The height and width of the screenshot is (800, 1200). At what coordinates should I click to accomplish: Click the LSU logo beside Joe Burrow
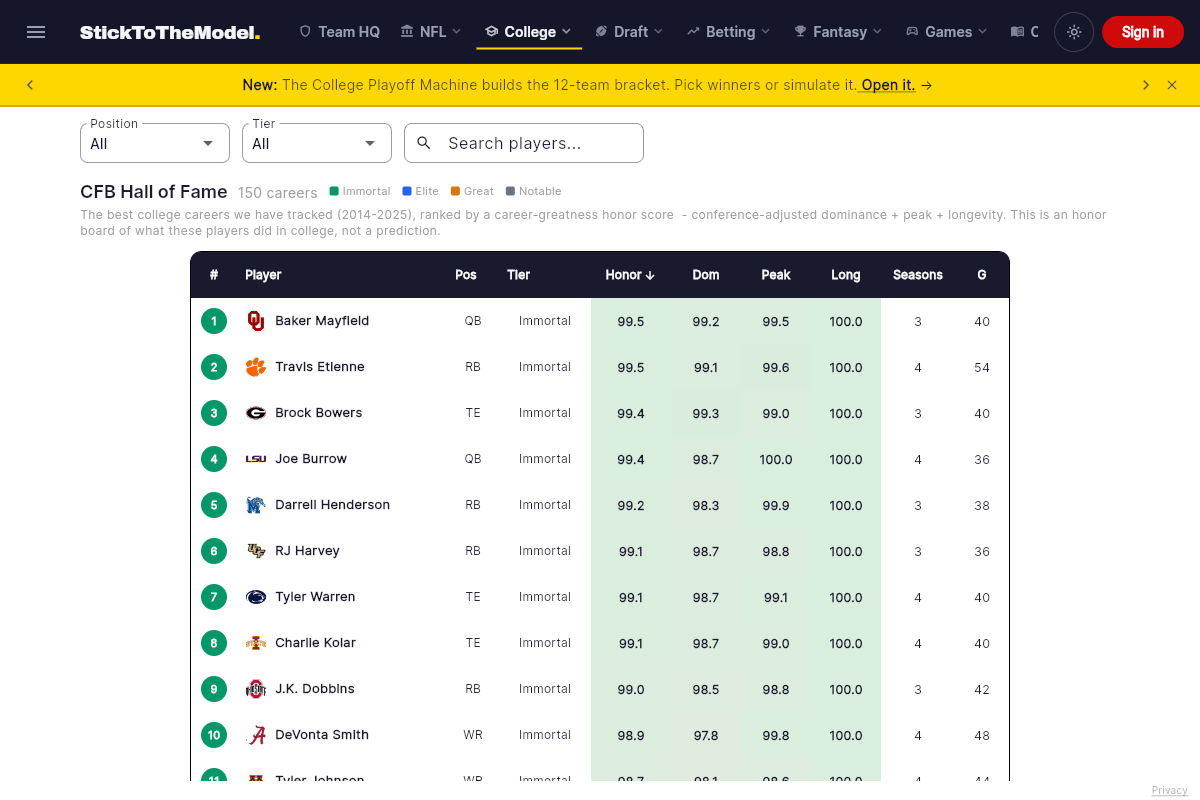256,459
